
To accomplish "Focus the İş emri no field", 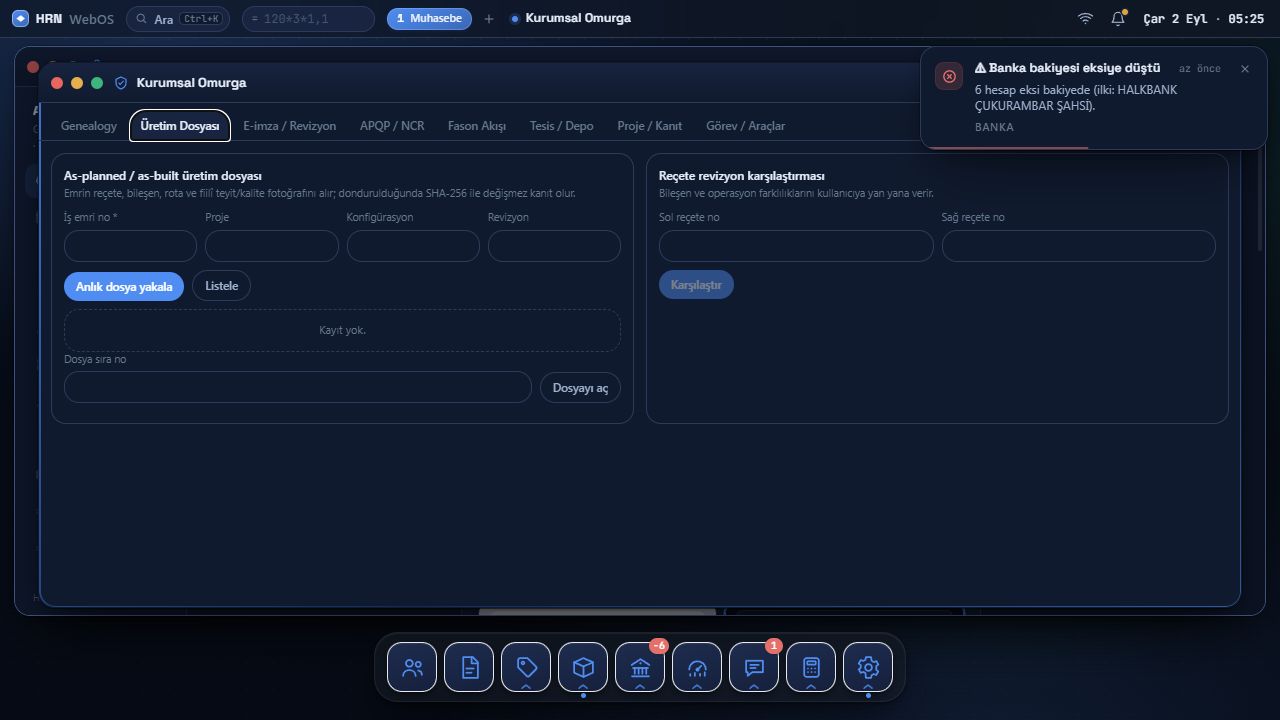I will click(130, 246).
